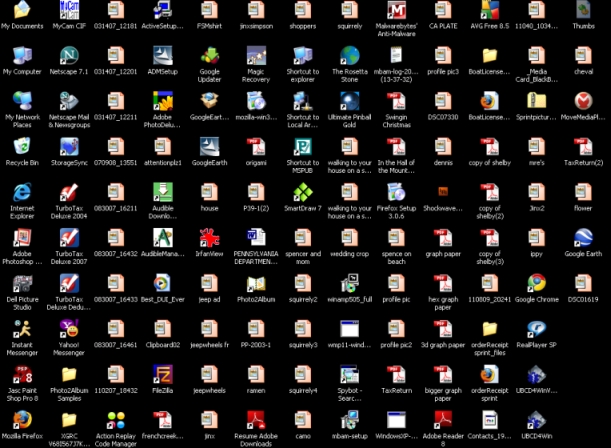Select the My Computer icon
Viewport: 611px width, 448px height.
click(22, 55)
